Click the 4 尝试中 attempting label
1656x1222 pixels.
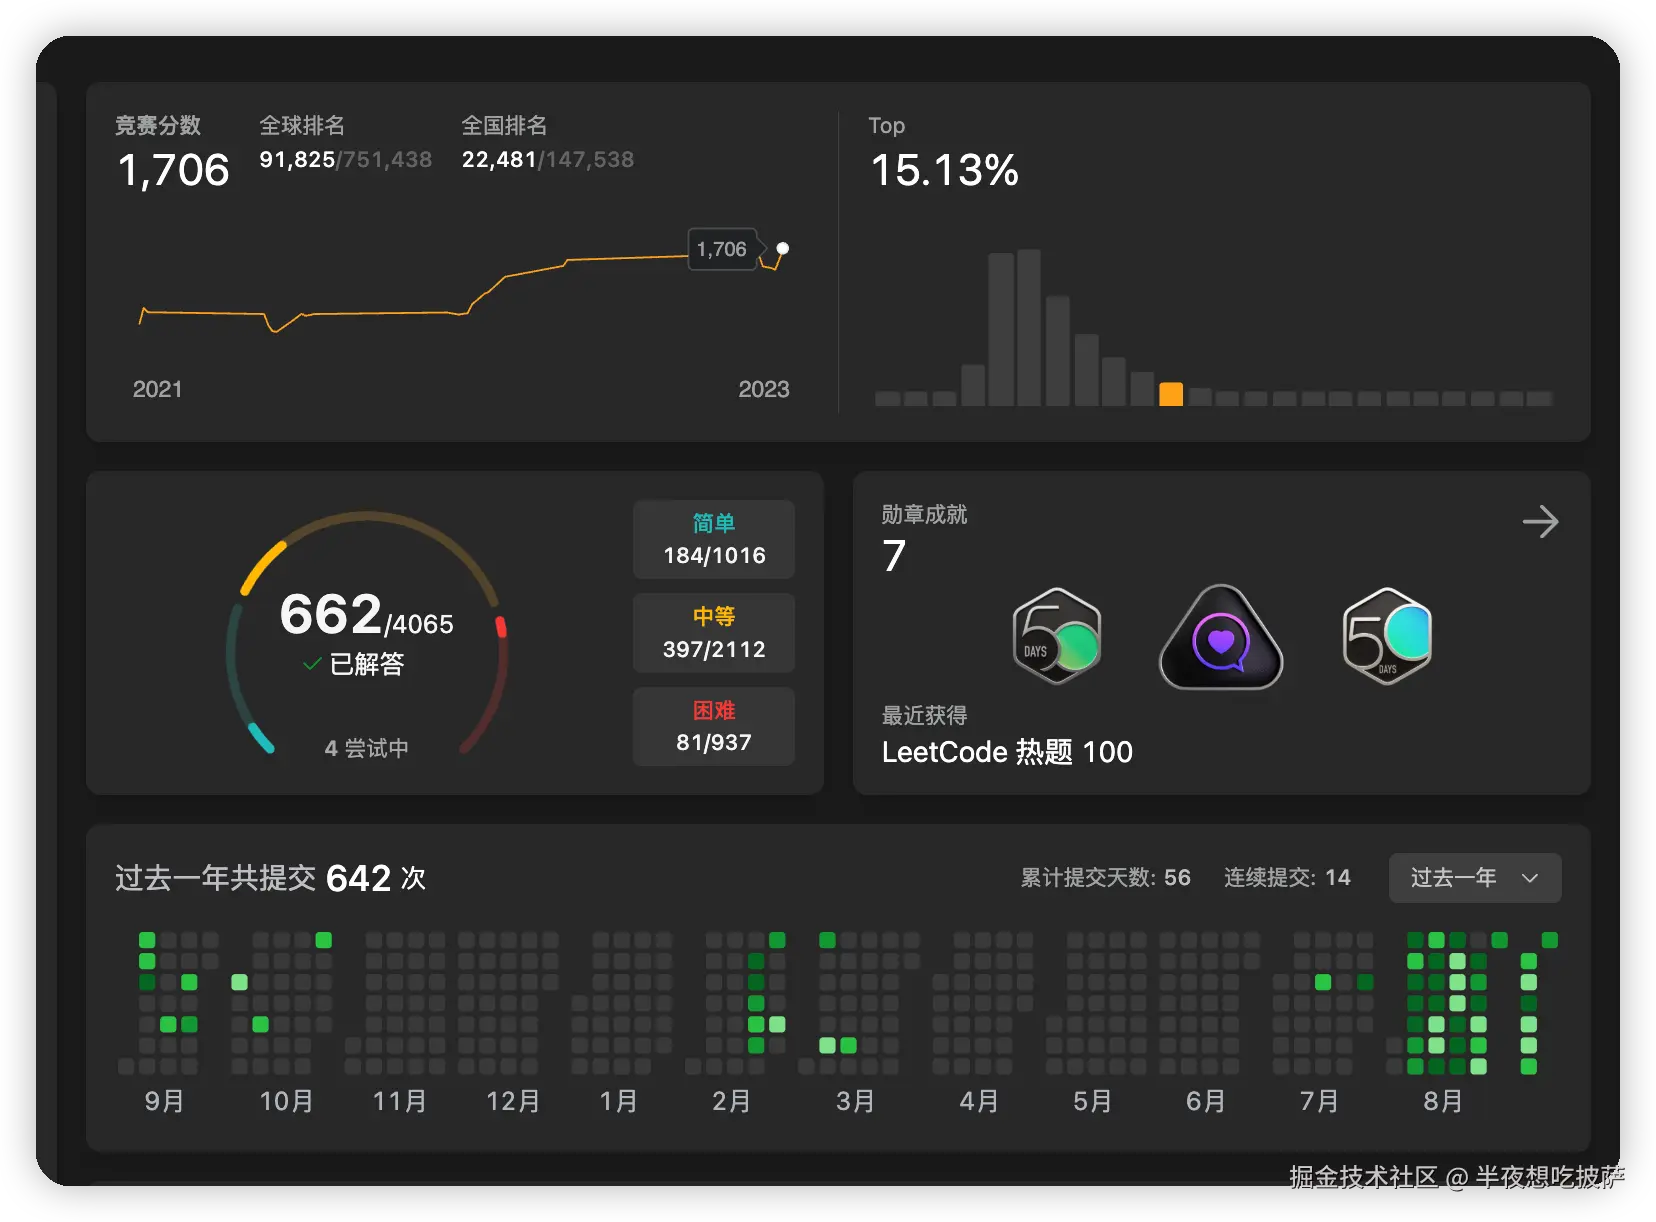(366, 748)
